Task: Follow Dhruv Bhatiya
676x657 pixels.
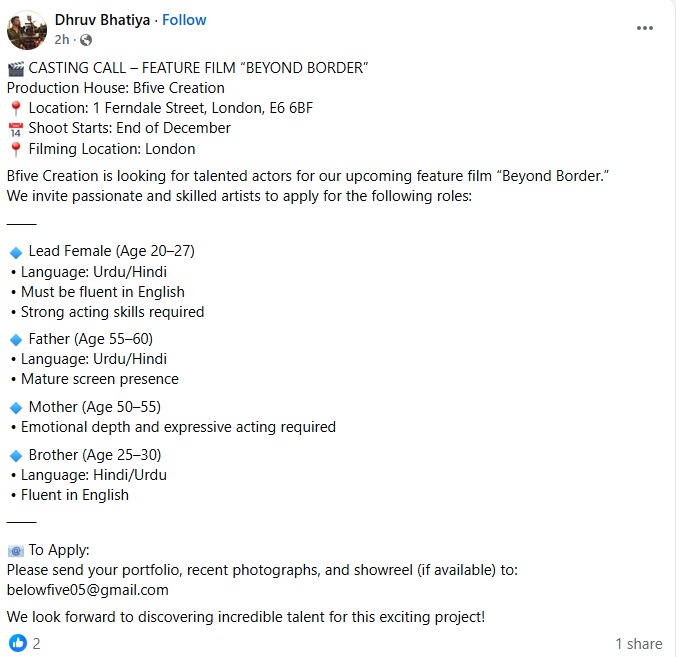Action: point(184,20)
